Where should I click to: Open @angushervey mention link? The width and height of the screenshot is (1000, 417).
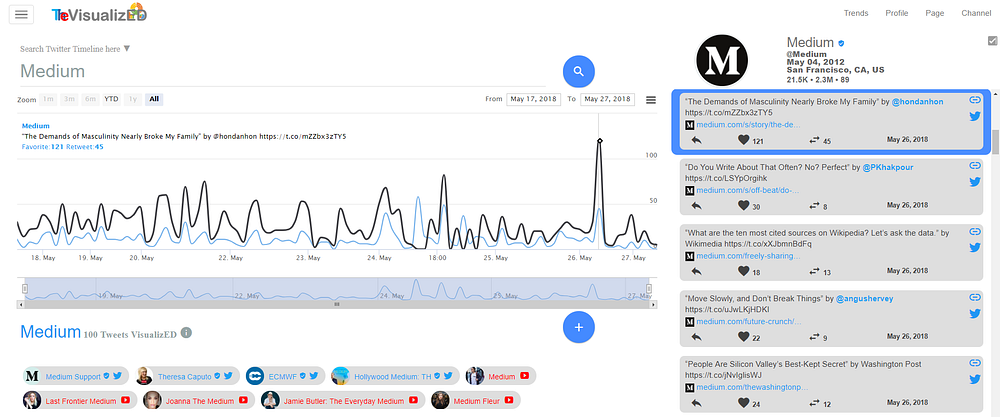(865, 298)
